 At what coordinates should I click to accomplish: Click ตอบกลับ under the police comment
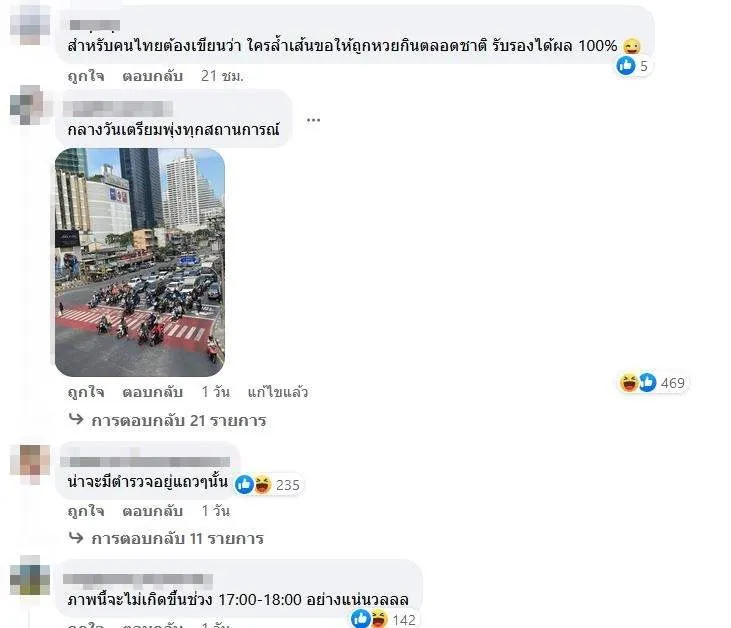(152, 511)
